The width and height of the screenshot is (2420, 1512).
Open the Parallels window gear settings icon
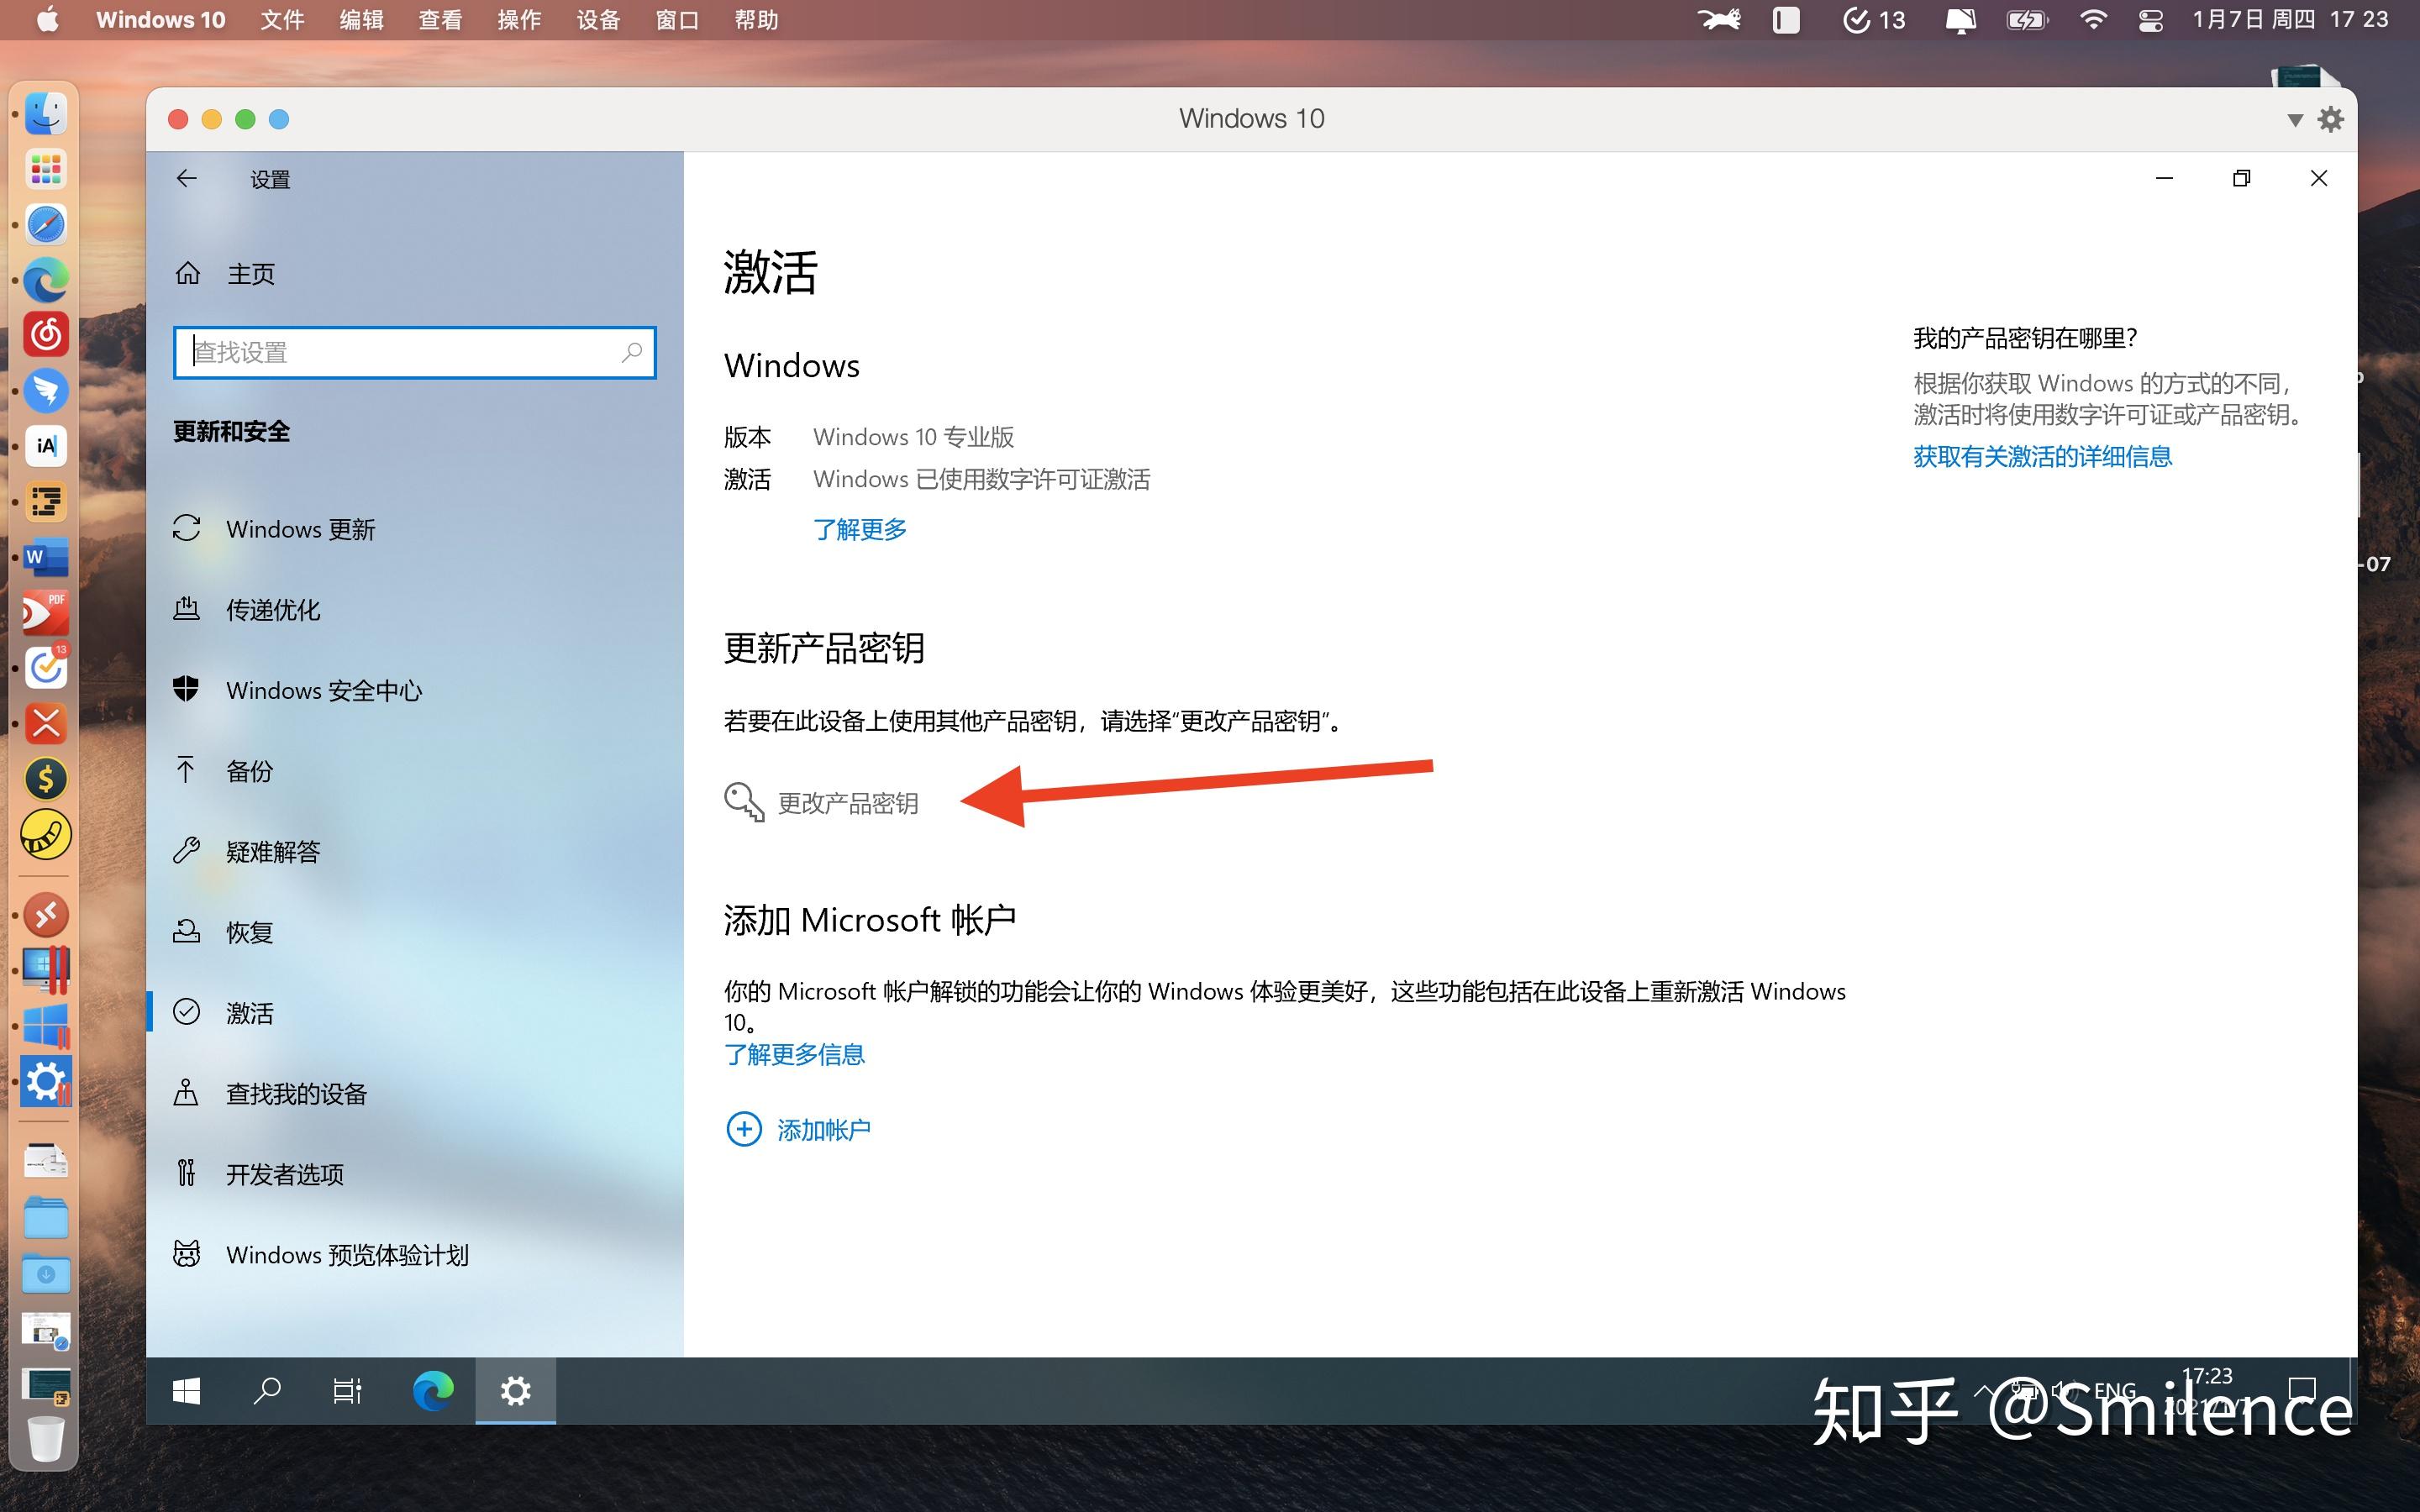2331,119
